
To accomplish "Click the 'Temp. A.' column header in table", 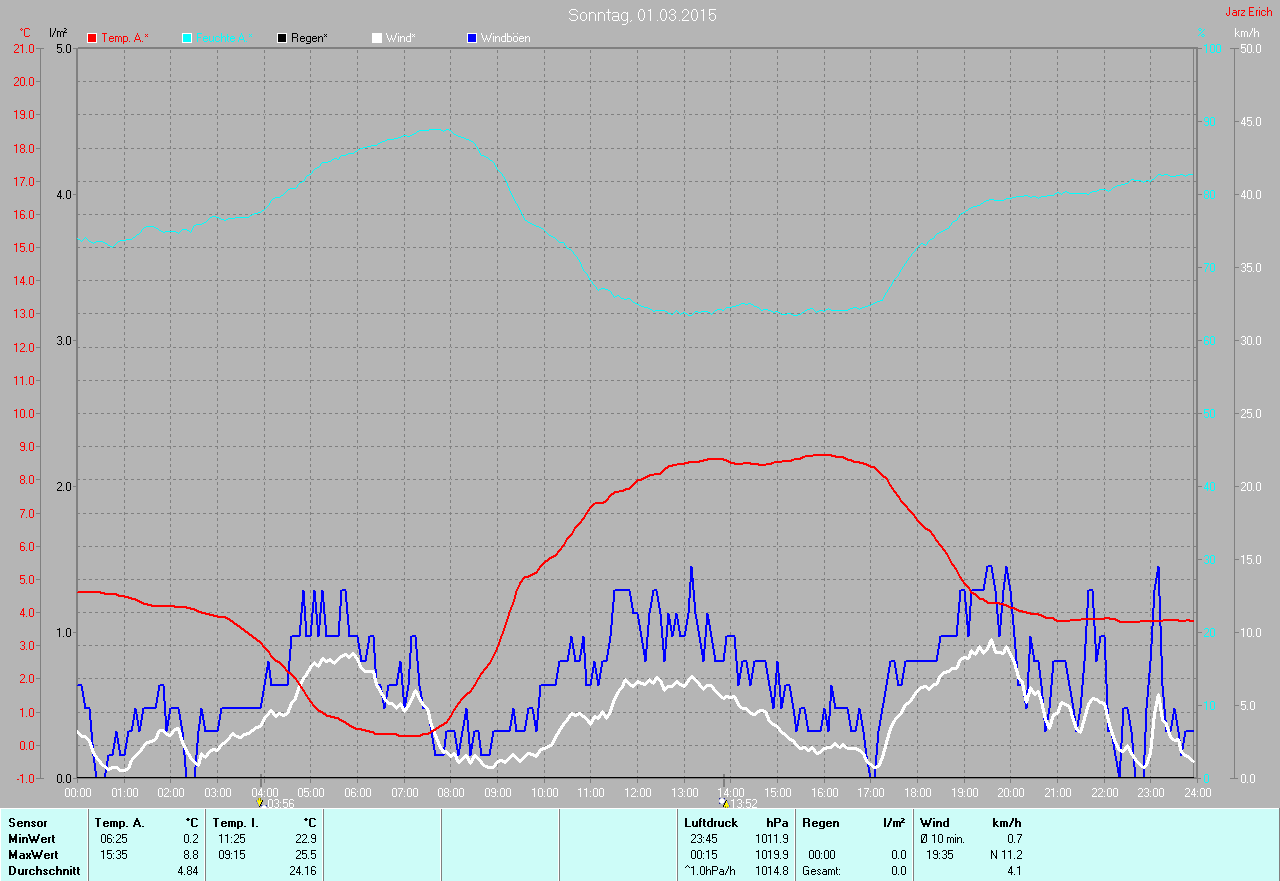I will [119, 823].
